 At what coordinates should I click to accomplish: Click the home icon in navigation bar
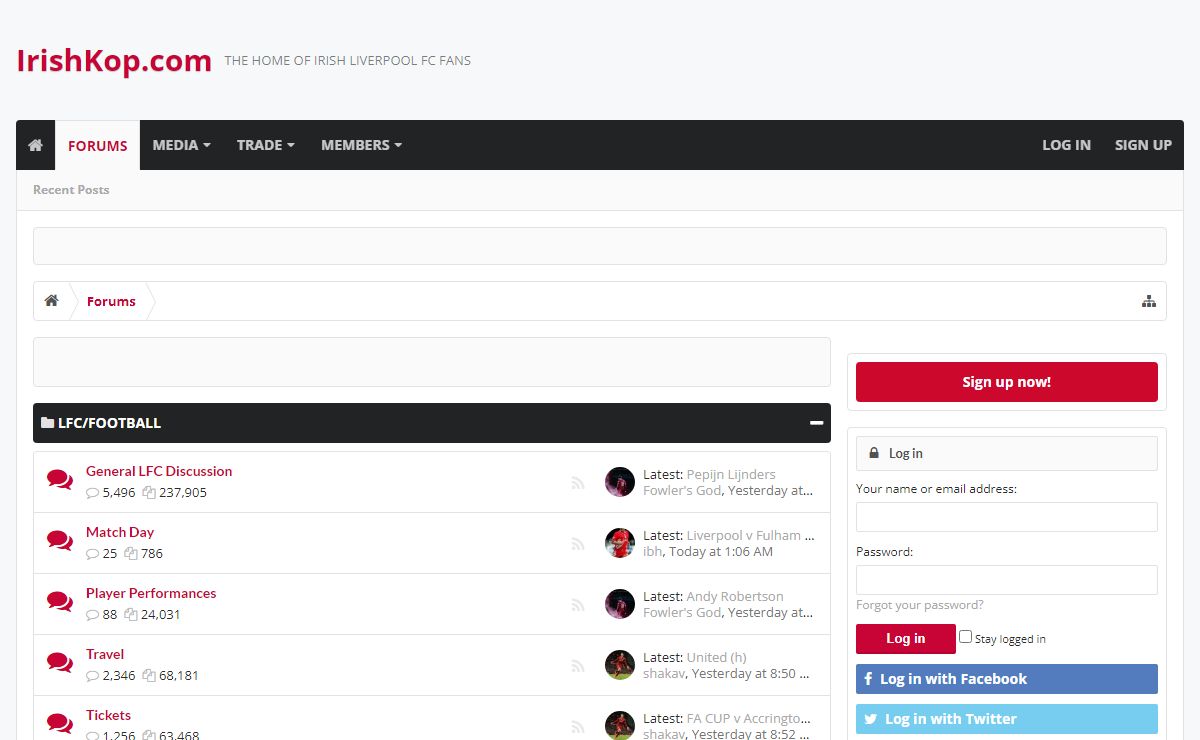tap(35, 145)
